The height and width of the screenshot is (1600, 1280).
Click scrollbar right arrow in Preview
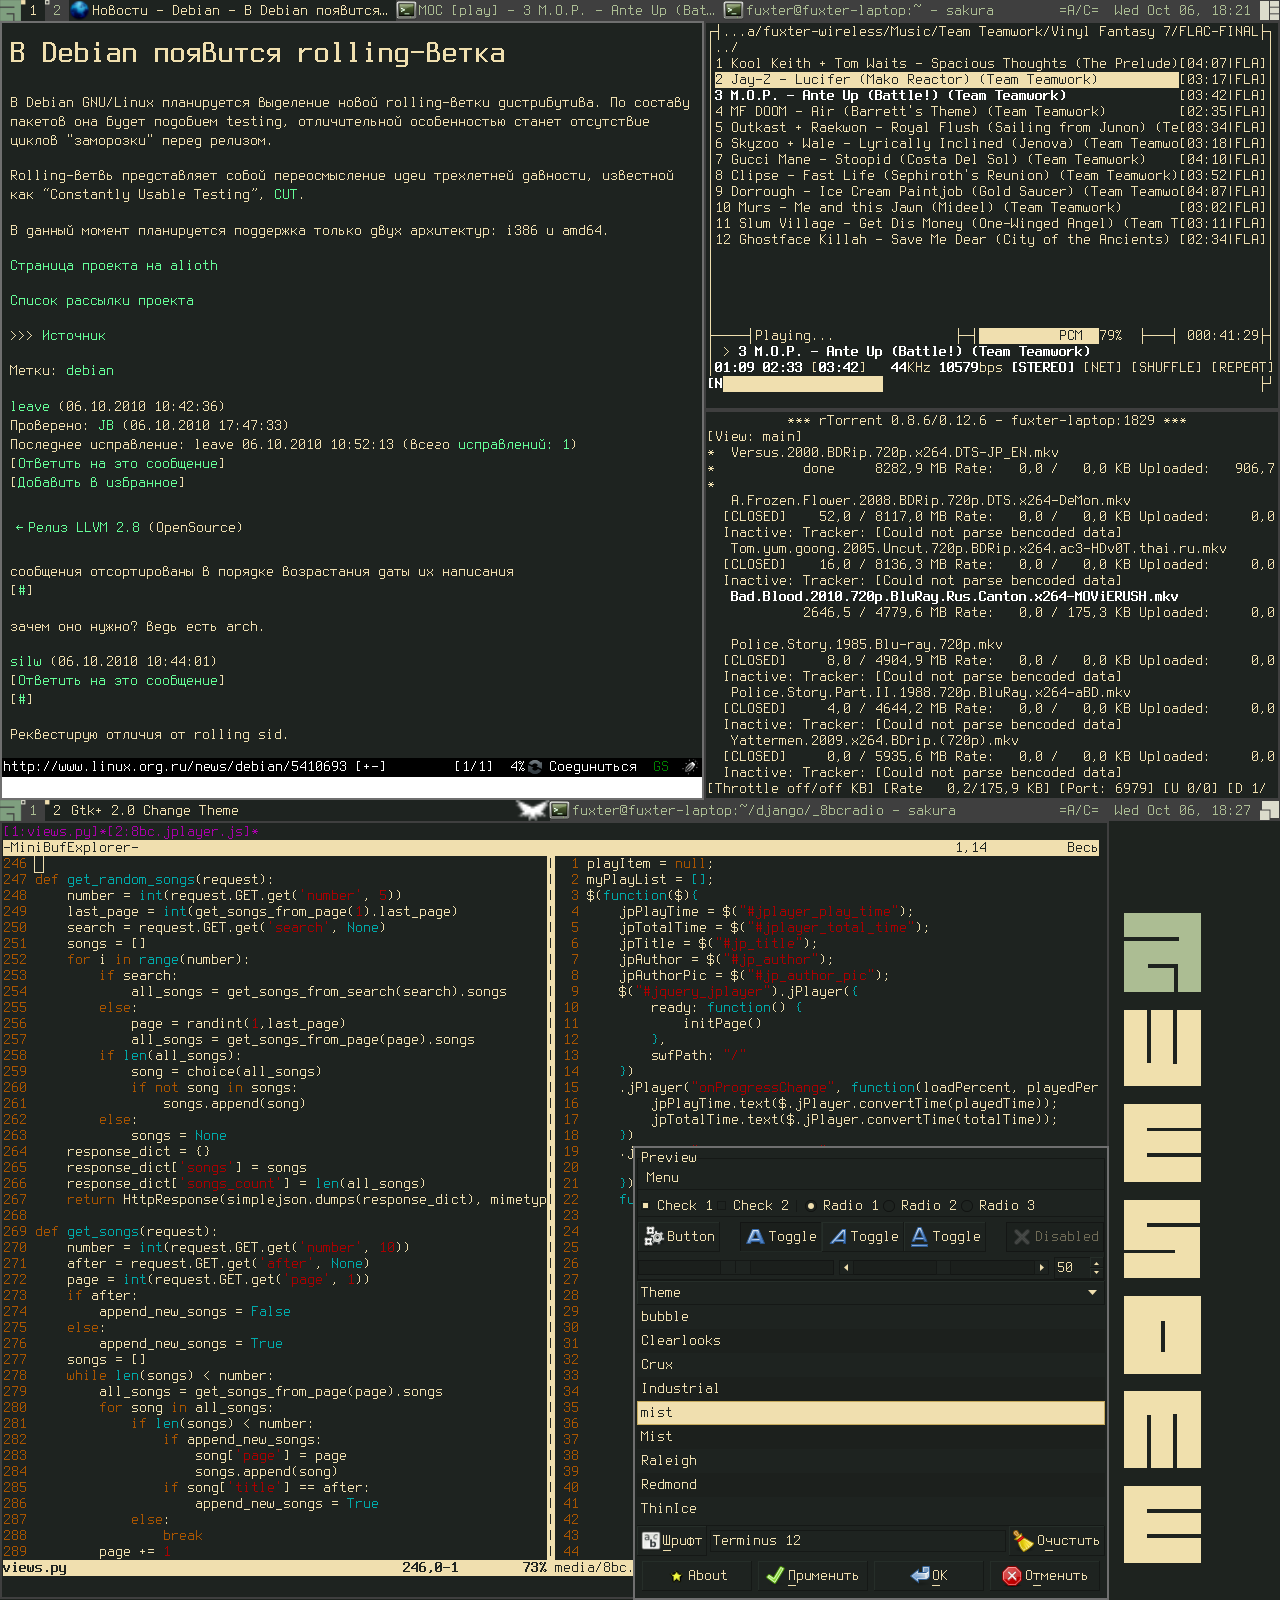point(1042,1267)
